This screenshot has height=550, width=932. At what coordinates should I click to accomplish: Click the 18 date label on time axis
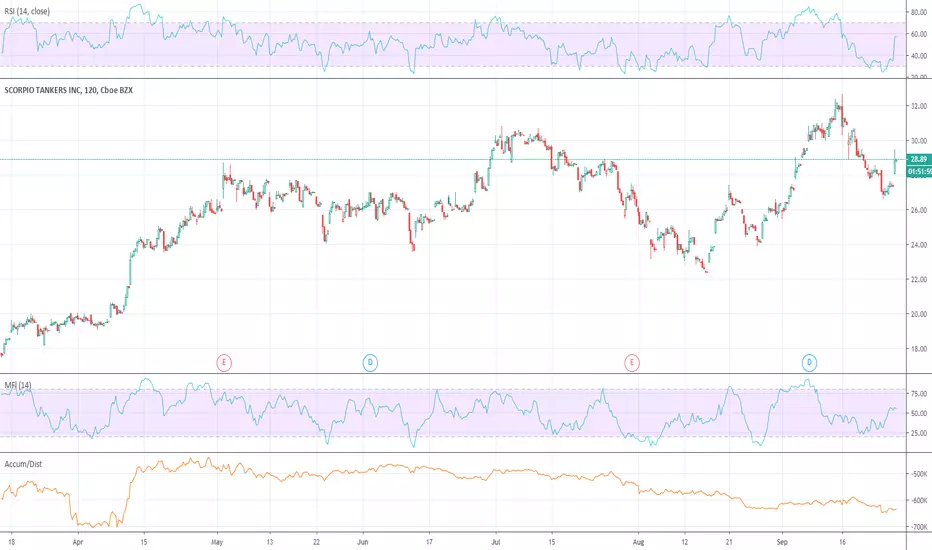click(12, 542)
